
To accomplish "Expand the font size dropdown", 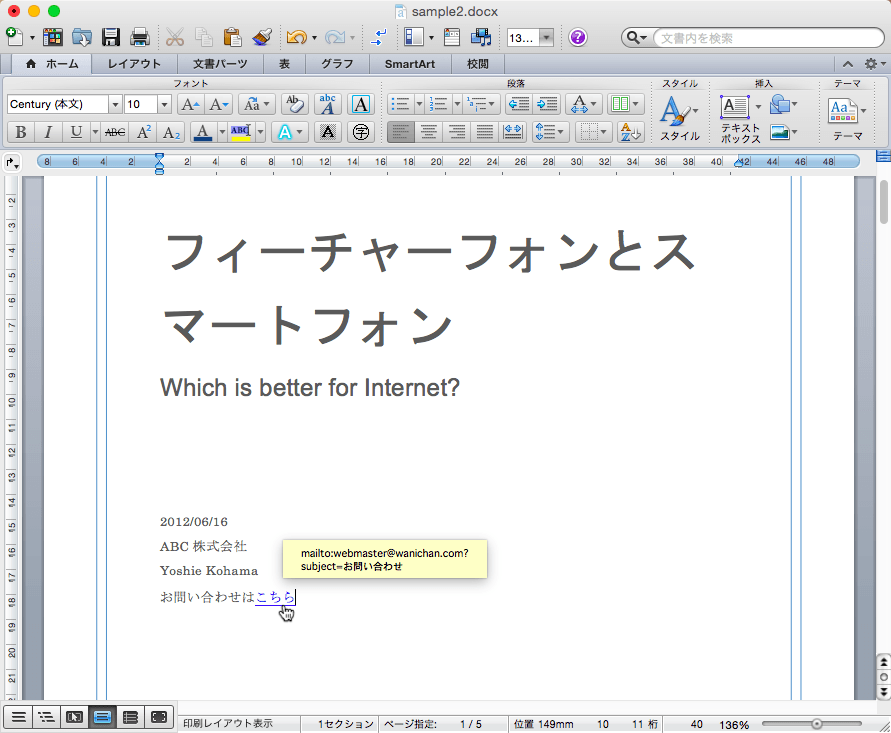I will tap(163, 104).
